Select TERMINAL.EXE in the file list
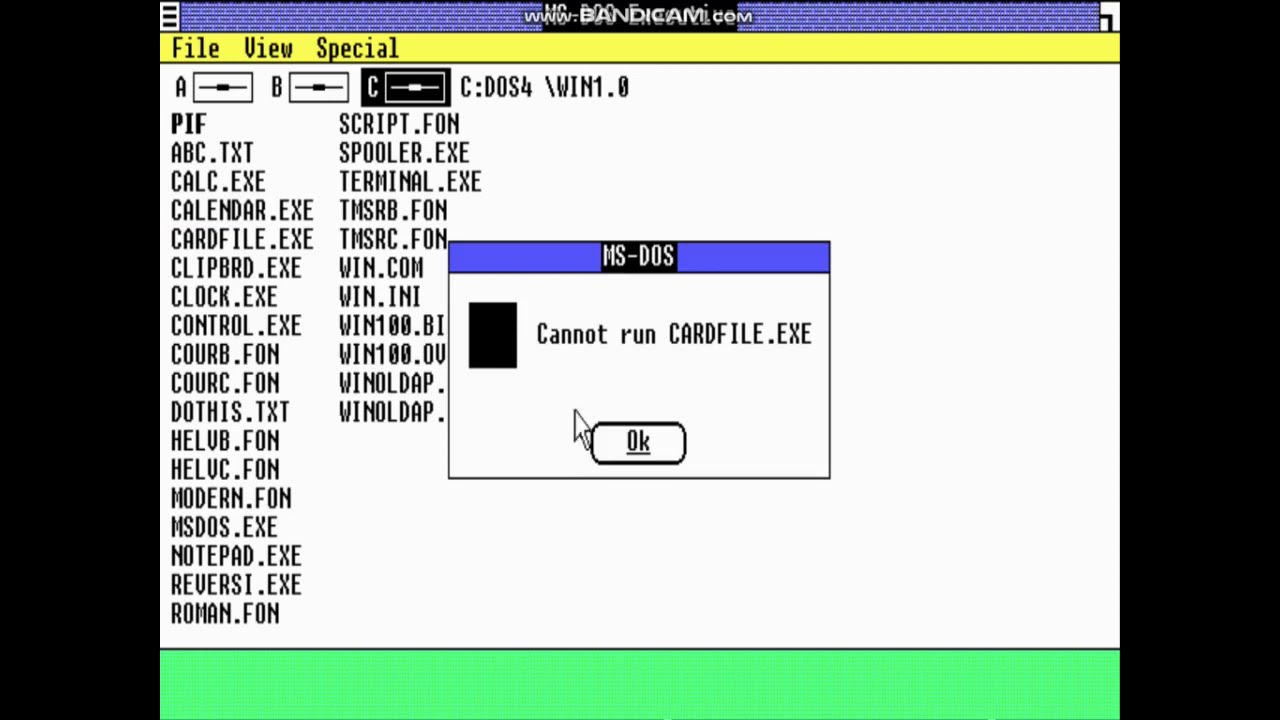1280x720 pixels. click(x=410, y=182)
